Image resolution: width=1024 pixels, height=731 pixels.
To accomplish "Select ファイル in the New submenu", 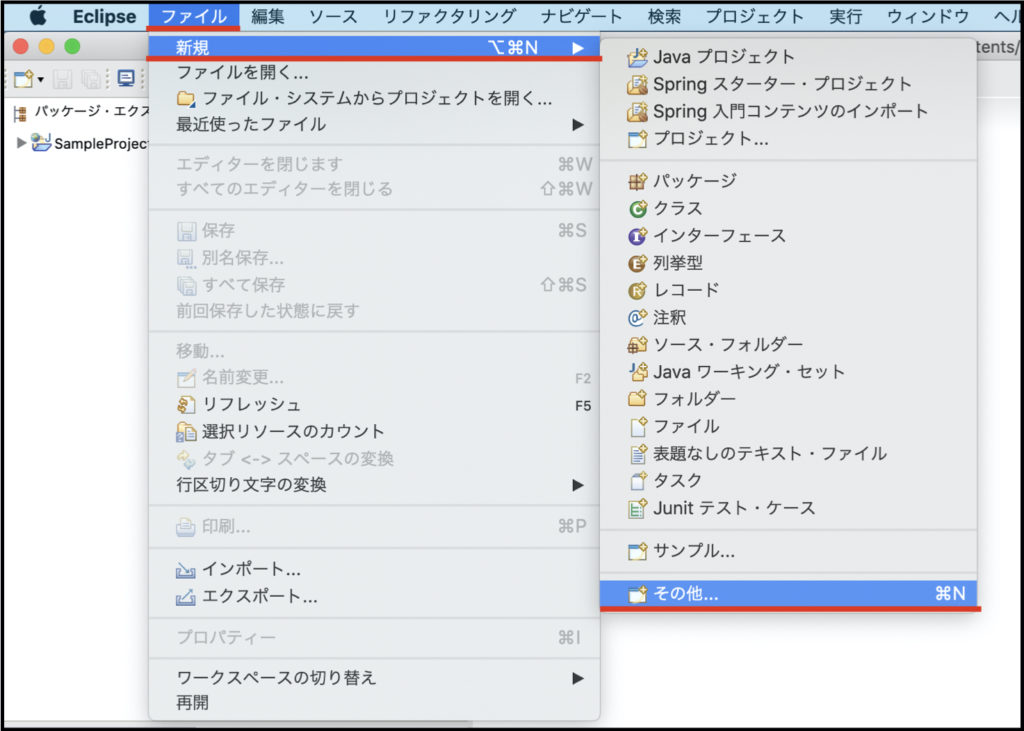I will [788, 427].
